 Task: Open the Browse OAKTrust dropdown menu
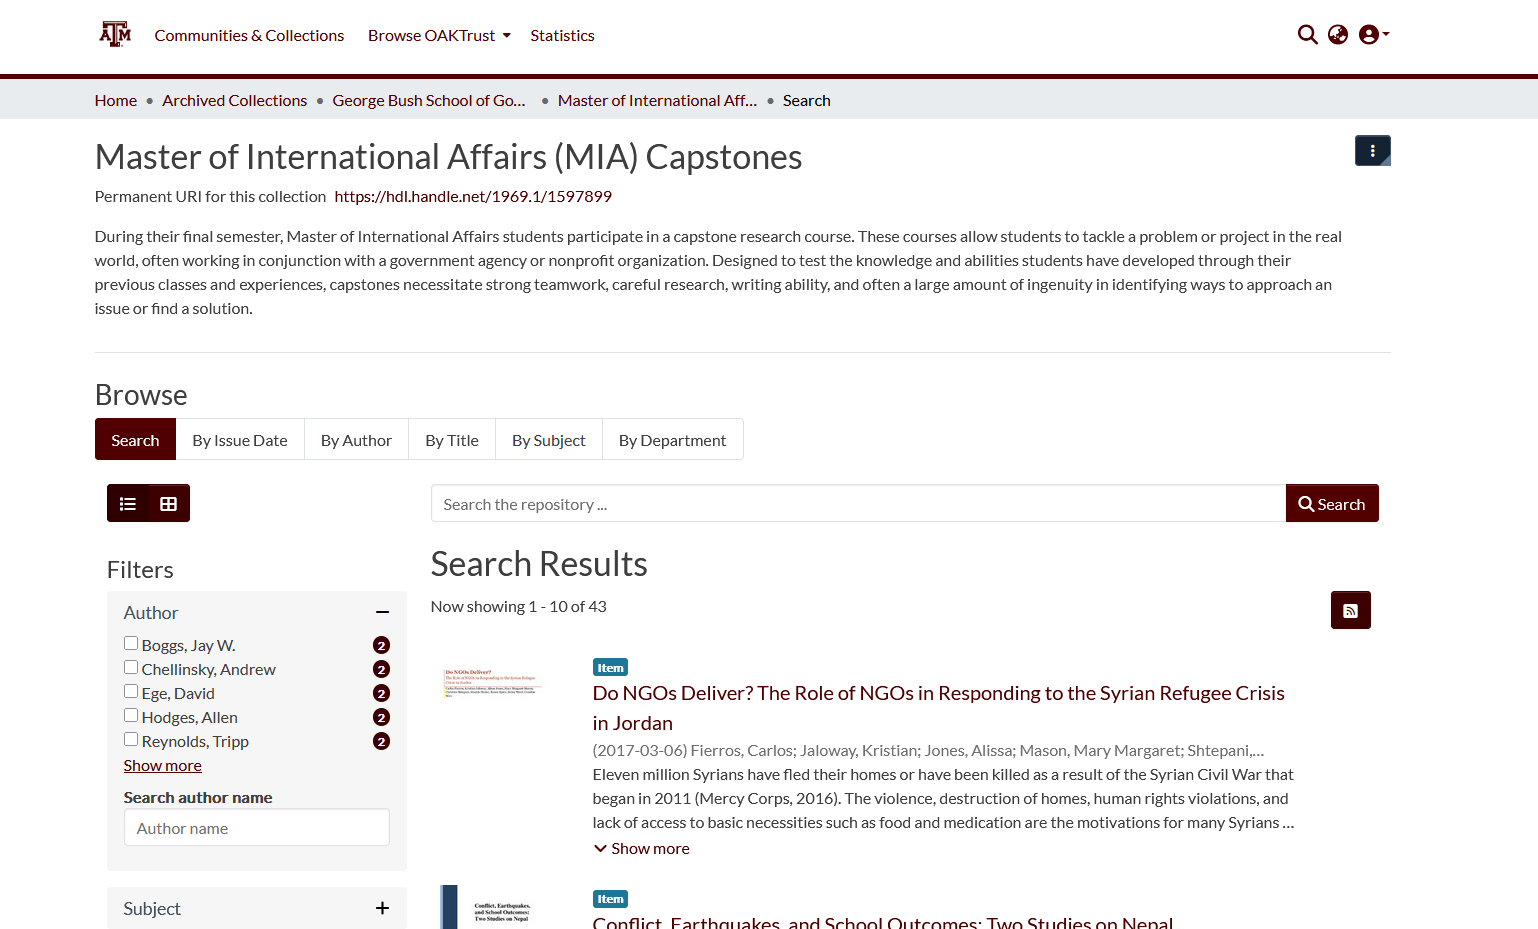tap(439, 36)
